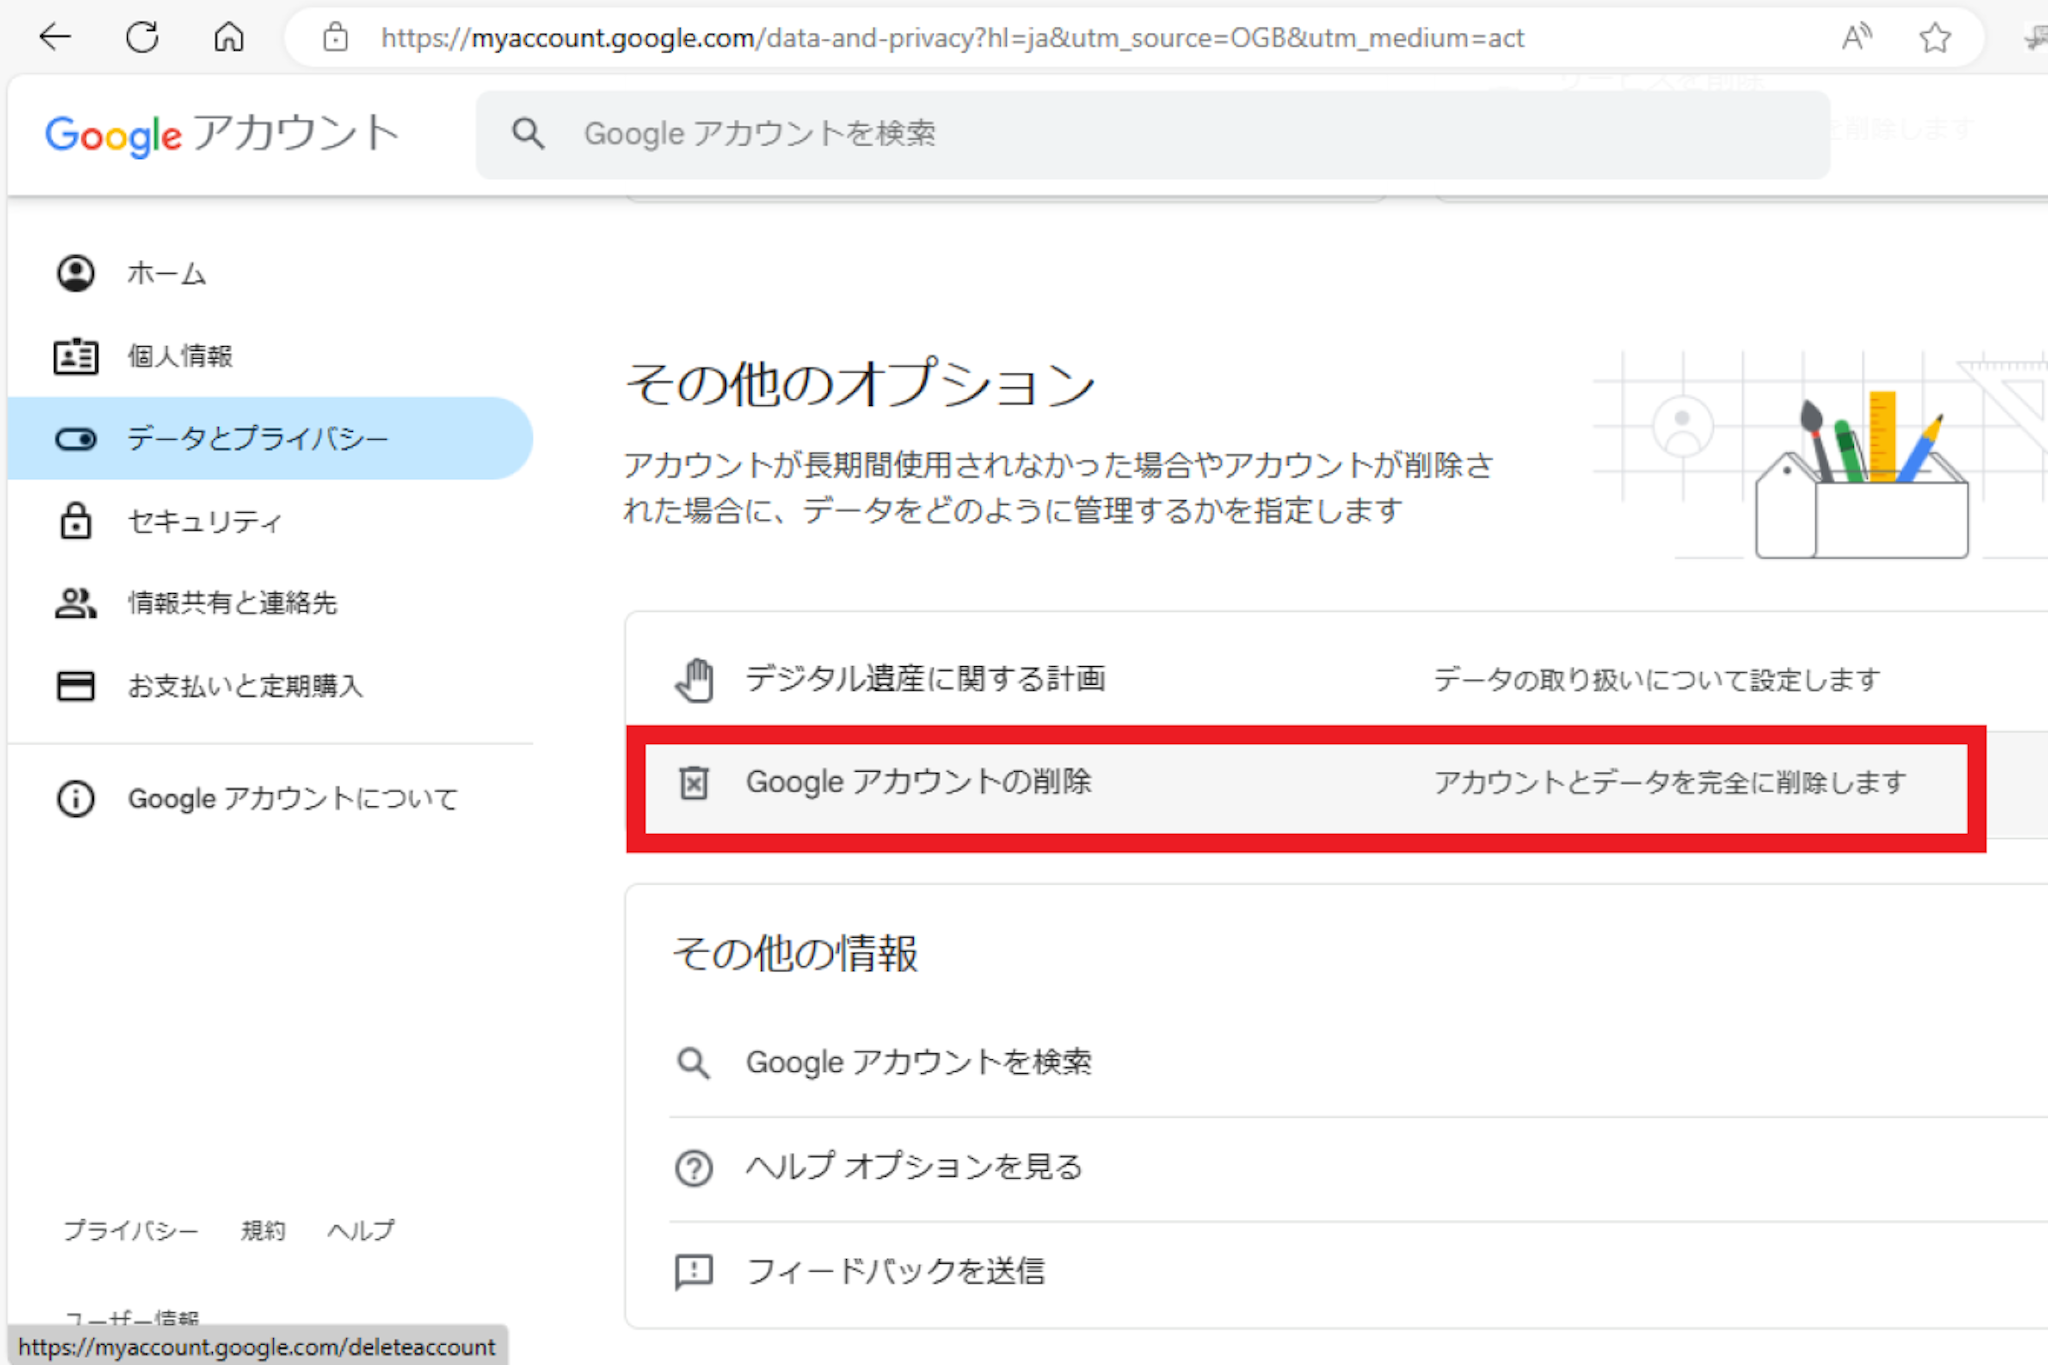Reload the page with refresh icon
This screenshot has width=2048, height=1365.
click(x=142, y=38)
